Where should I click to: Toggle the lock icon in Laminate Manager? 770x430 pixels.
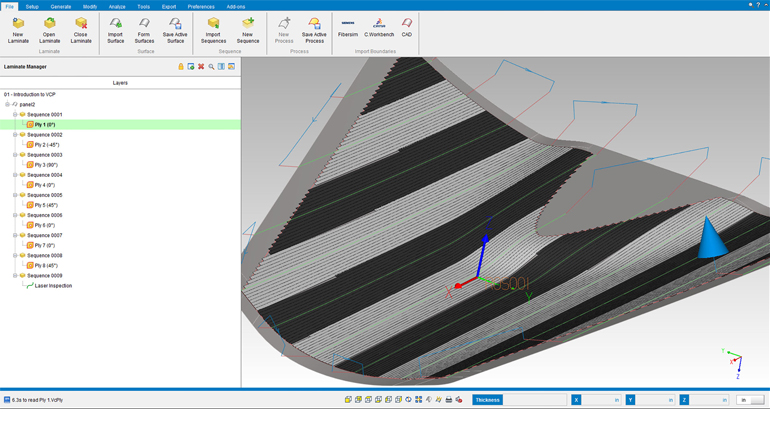pos(181,67)
